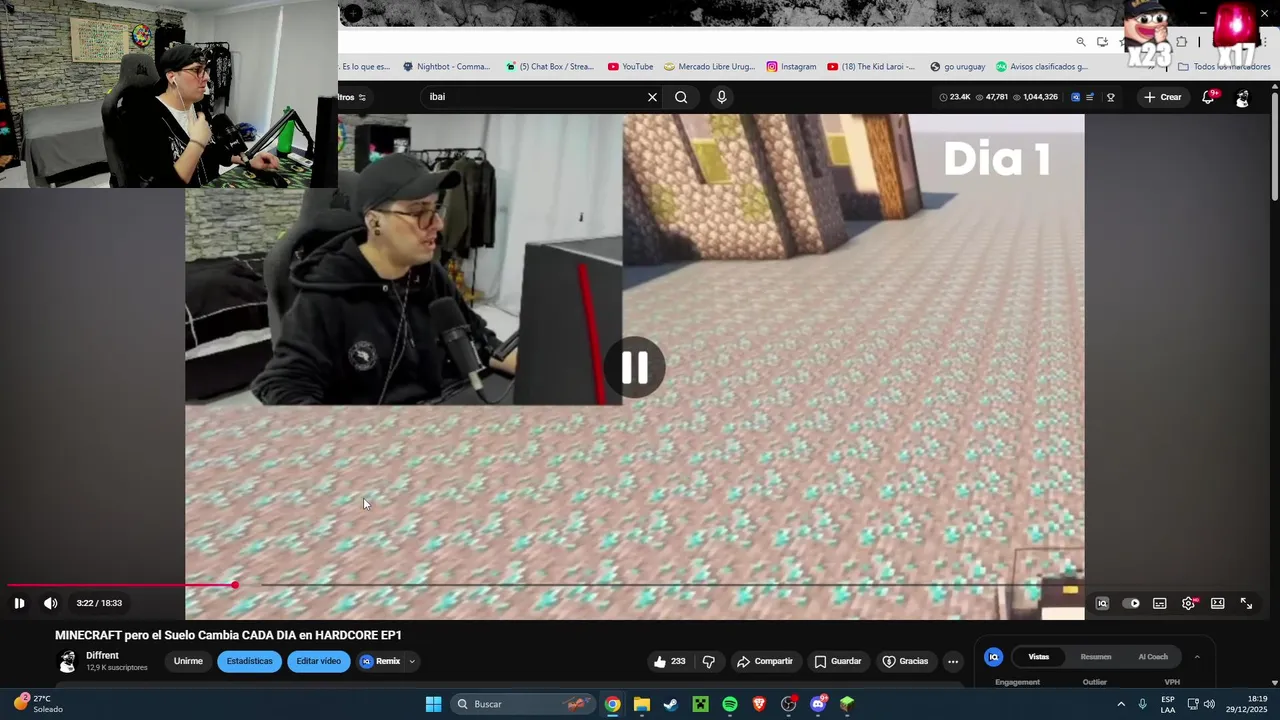This screenshot has height=720, width=1280.
Task: Open the weather widget showing 27°C
Action: coord(38,704)
